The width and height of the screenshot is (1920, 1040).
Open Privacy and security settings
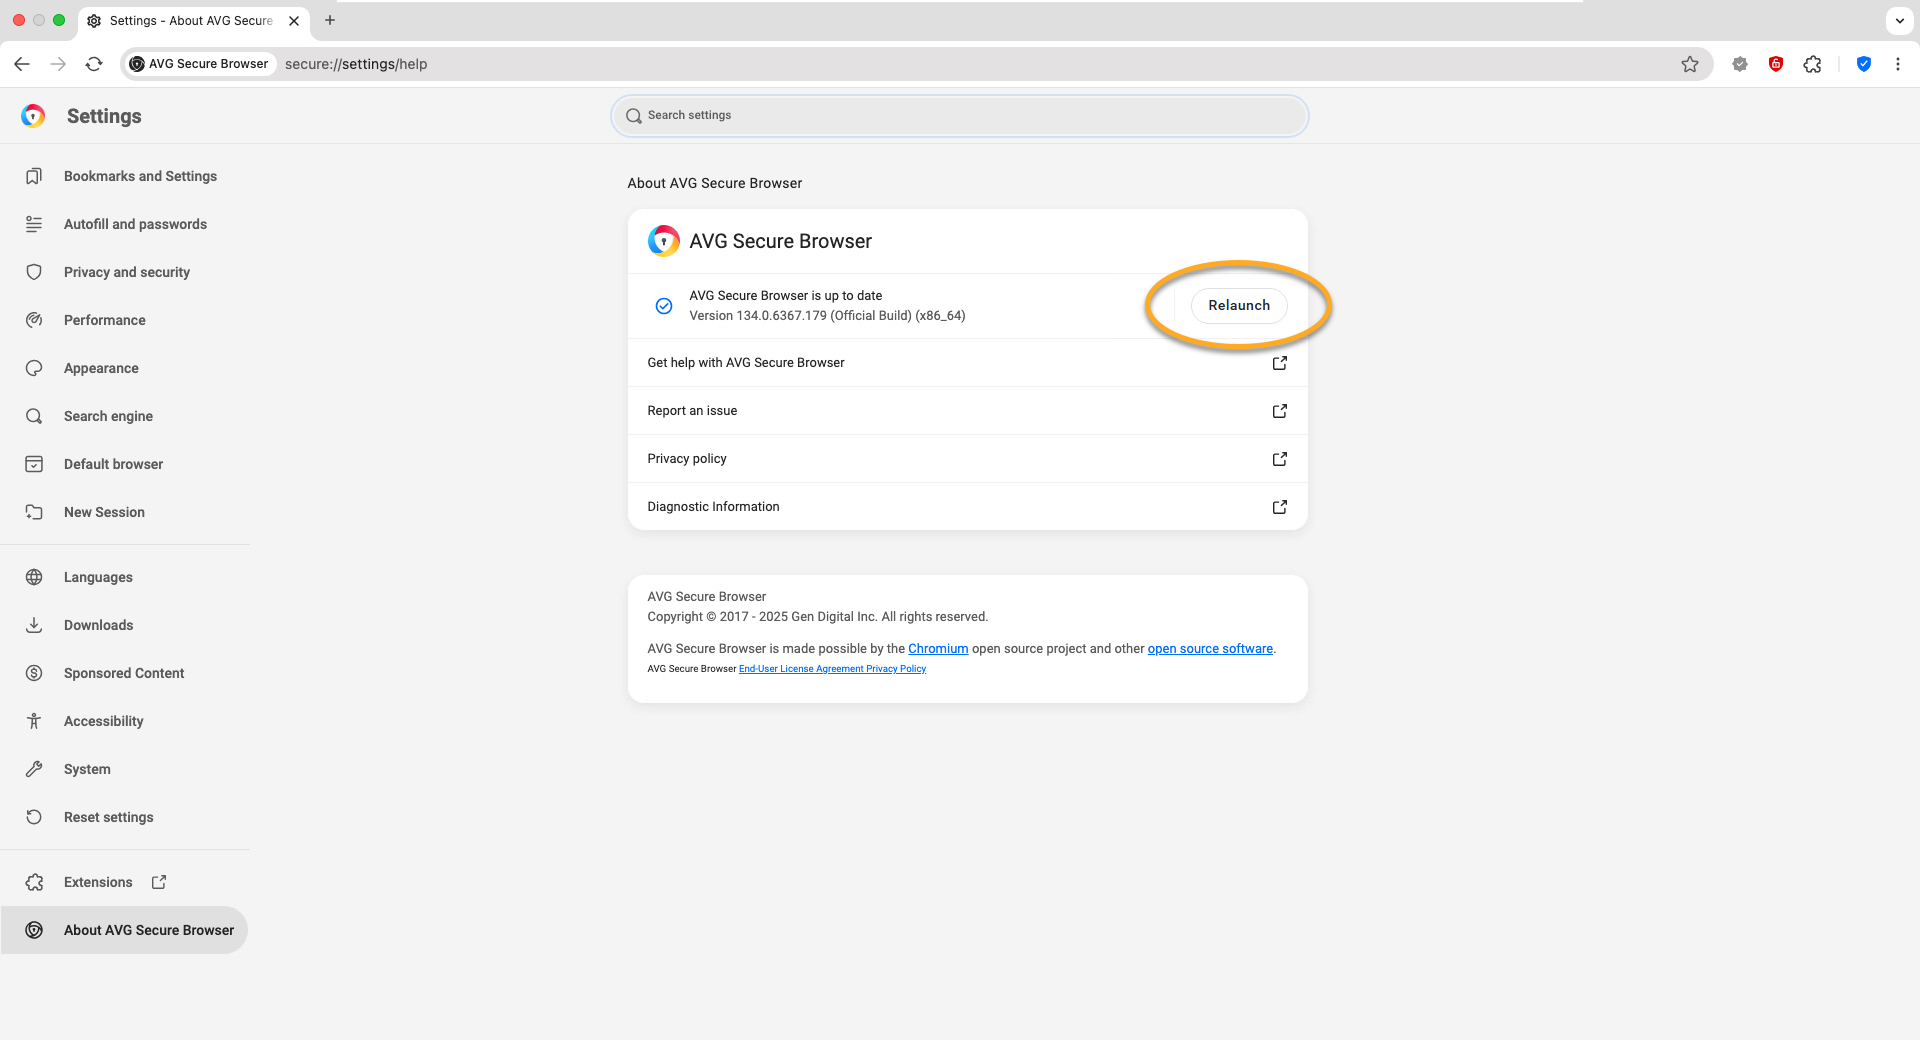(x=126, y=272)
